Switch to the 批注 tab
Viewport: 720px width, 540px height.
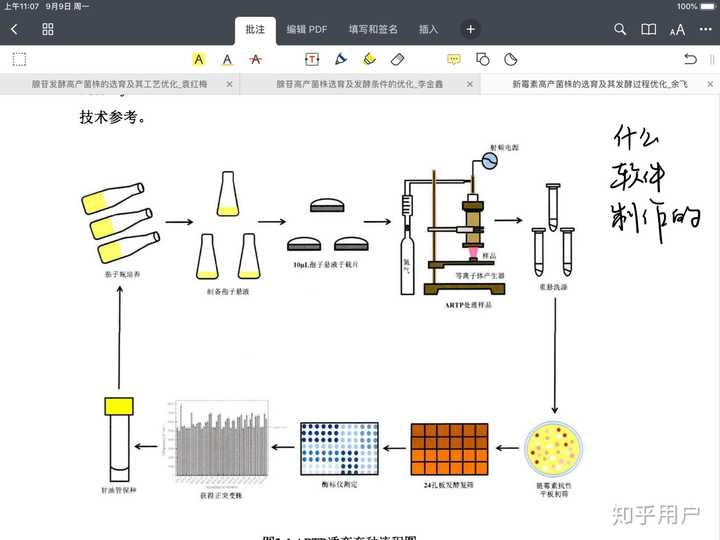pyautogui.click(x=255, y=30)
